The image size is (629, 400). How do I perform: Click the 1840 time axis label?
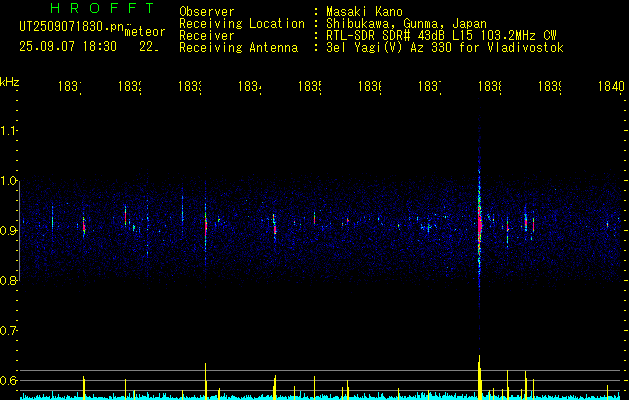pos(611,86)
